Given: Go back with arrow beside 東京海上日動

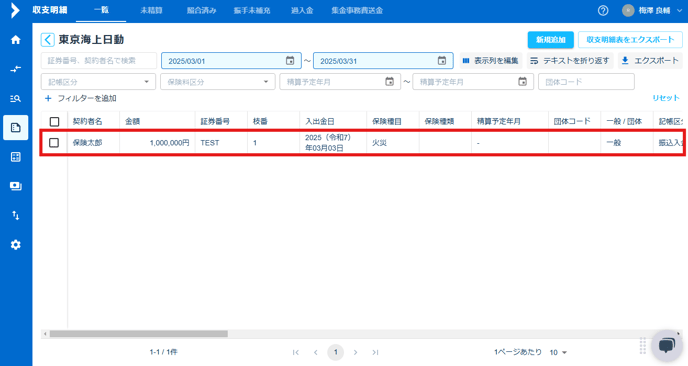Looking at the screenshot, I should point(47,39).
